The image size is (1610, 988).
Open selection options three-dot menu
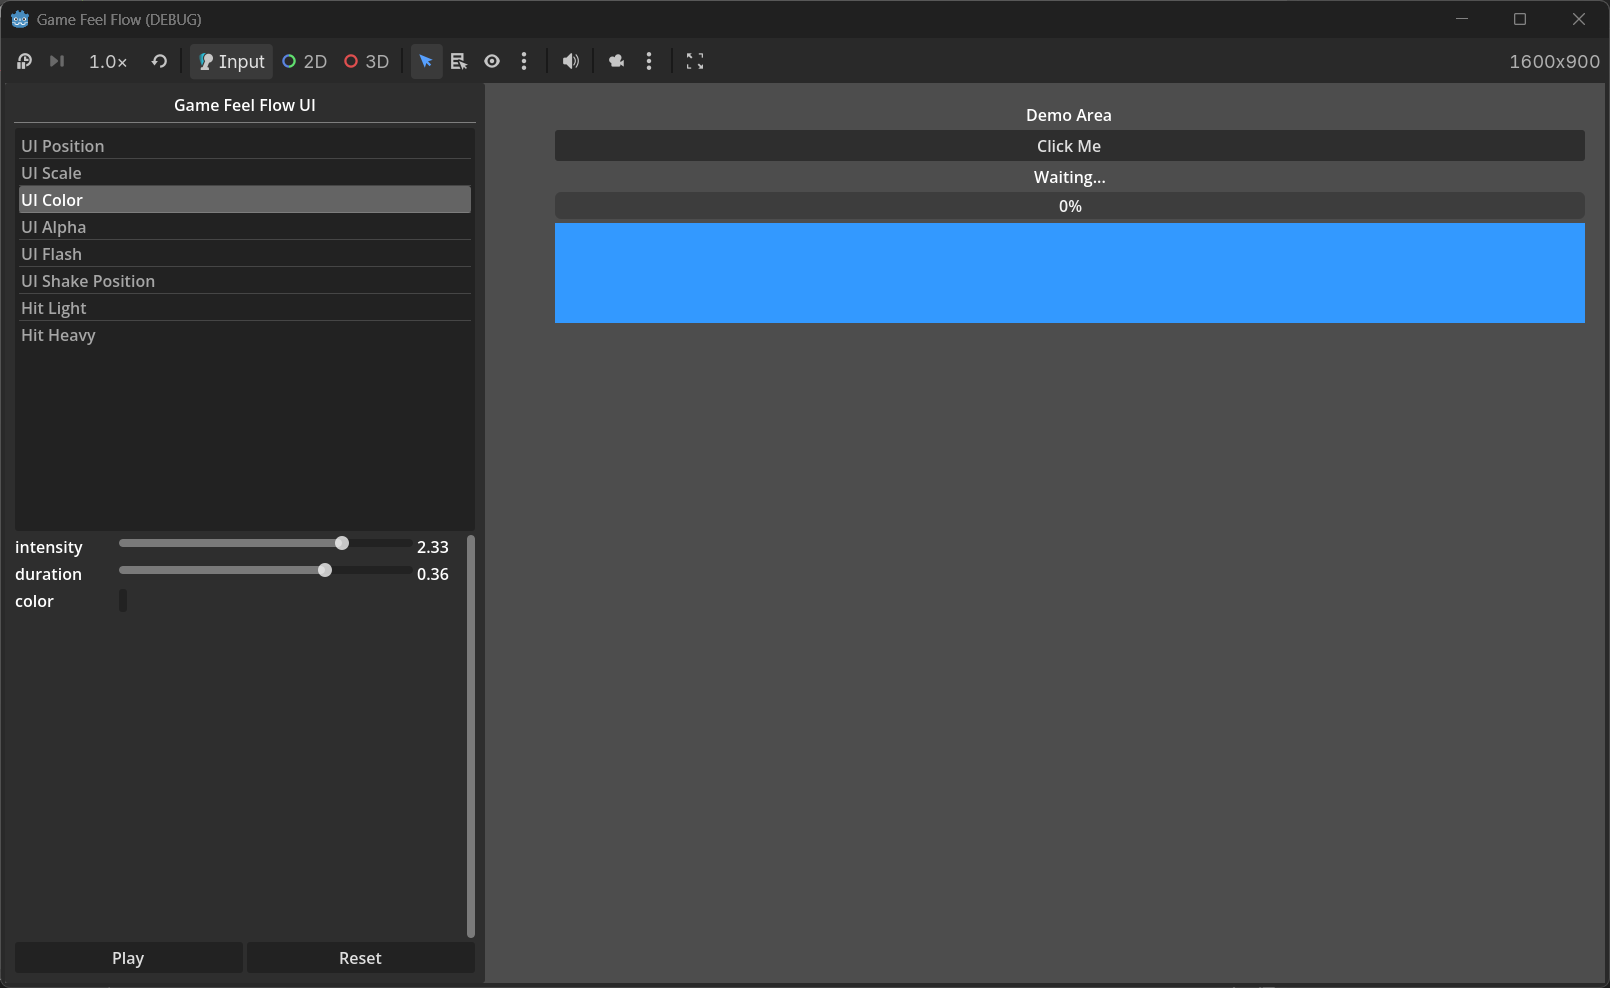pos(524,61)
